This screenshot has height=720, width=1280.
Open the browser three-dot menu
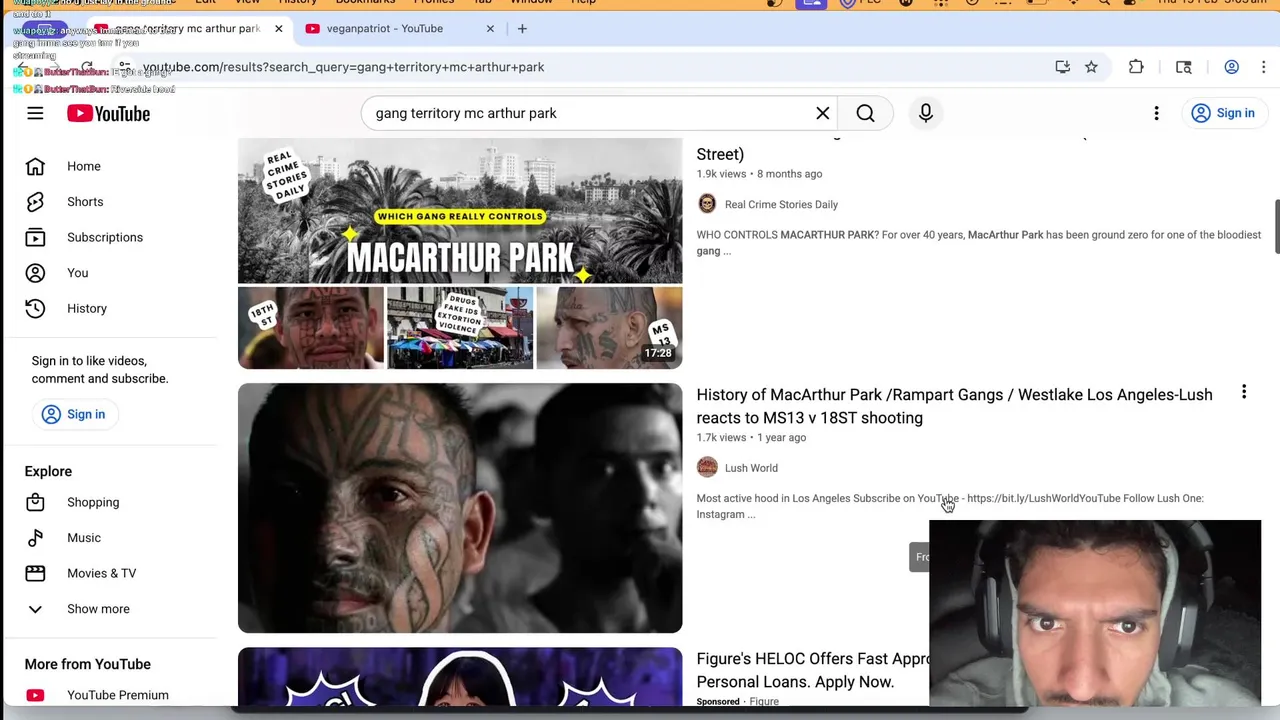point(1264,67)
